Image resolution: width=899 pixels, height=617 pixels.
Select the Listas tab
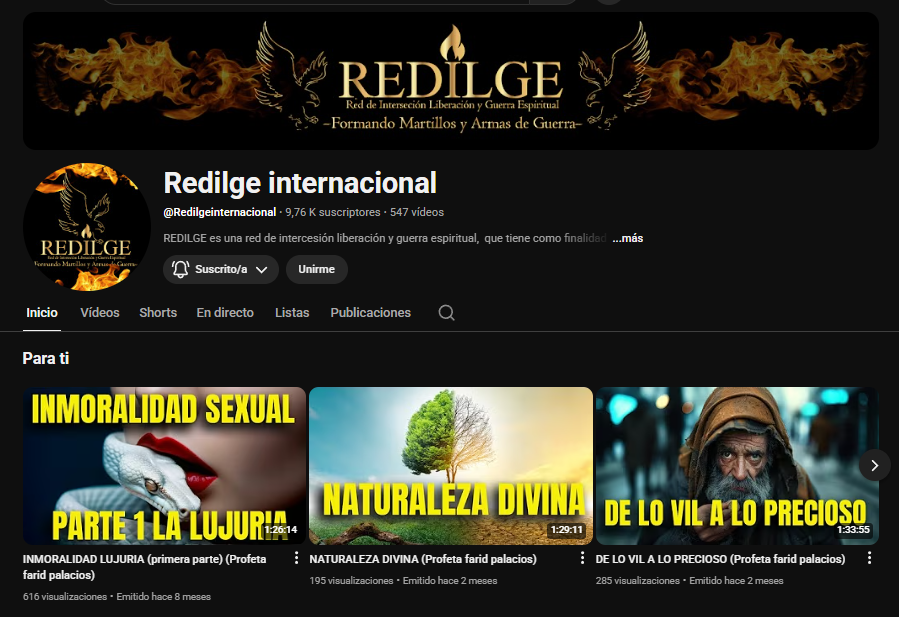pyautogui.click(x=292, y=313)
